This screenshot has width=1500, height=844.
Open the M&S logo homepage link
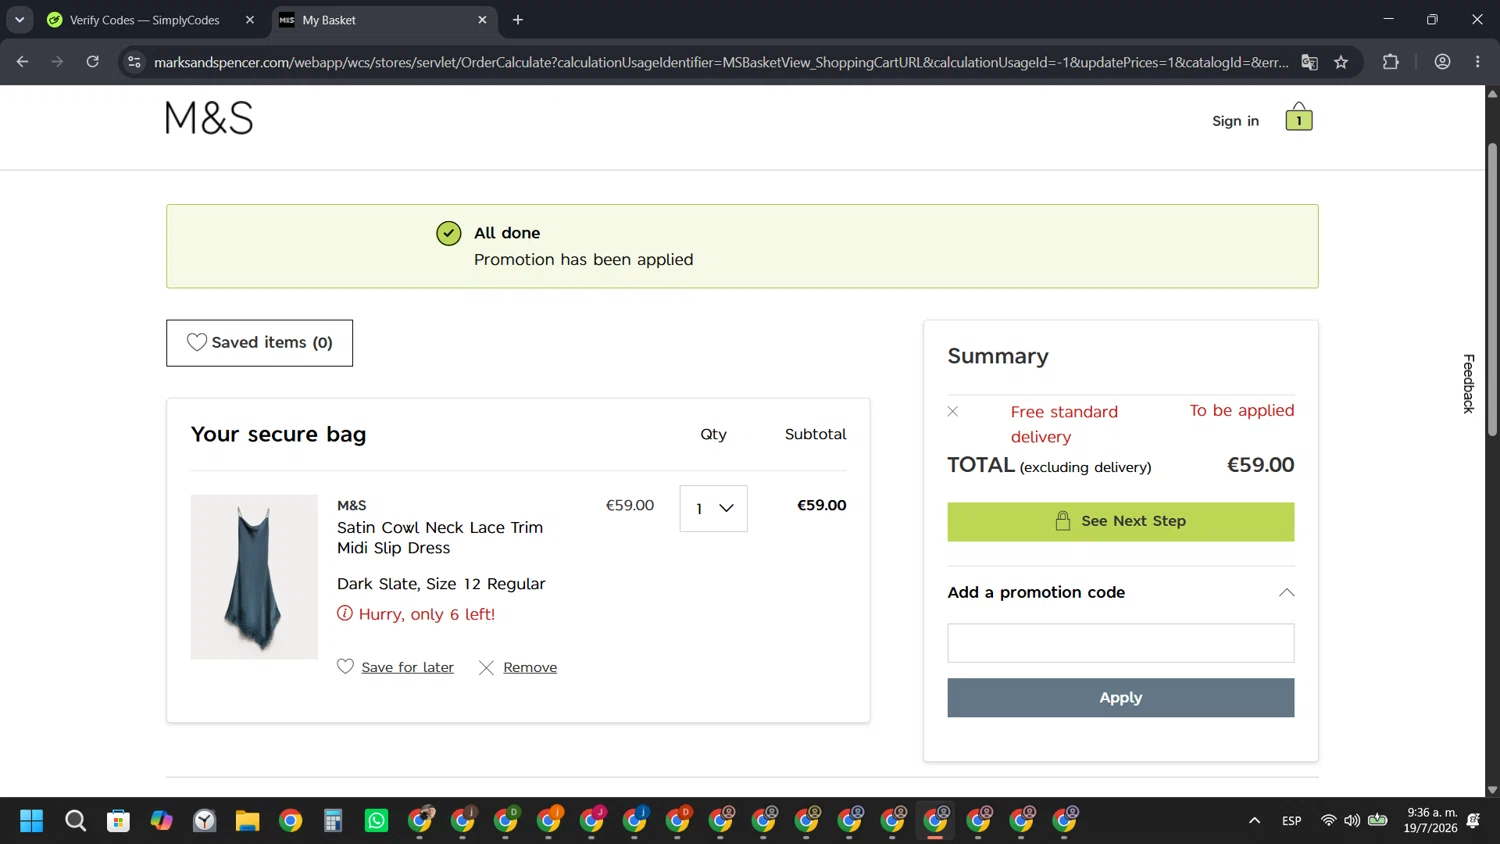209,118
